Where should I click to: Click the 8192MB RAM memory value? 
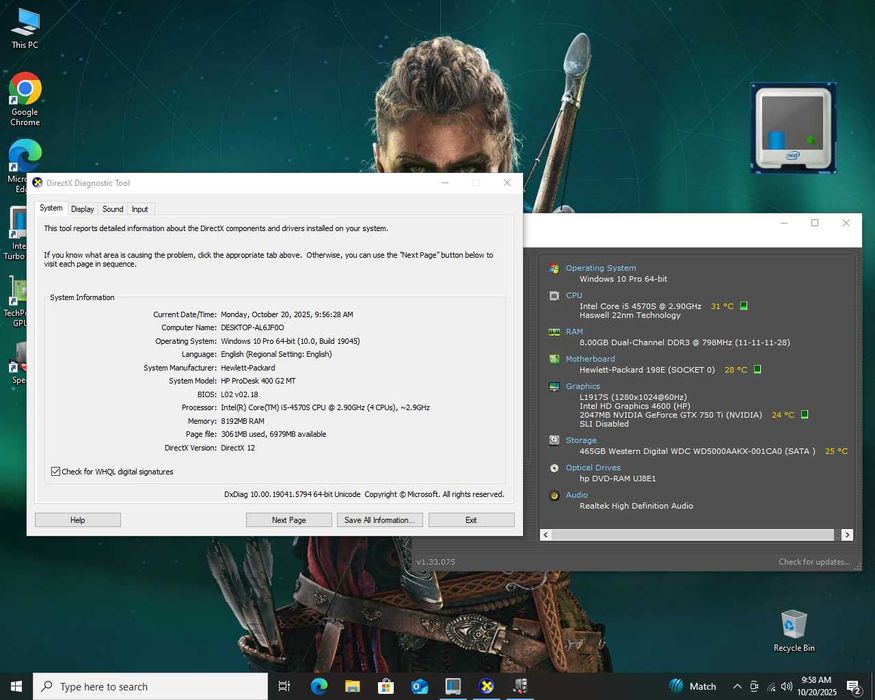[242, 421]
